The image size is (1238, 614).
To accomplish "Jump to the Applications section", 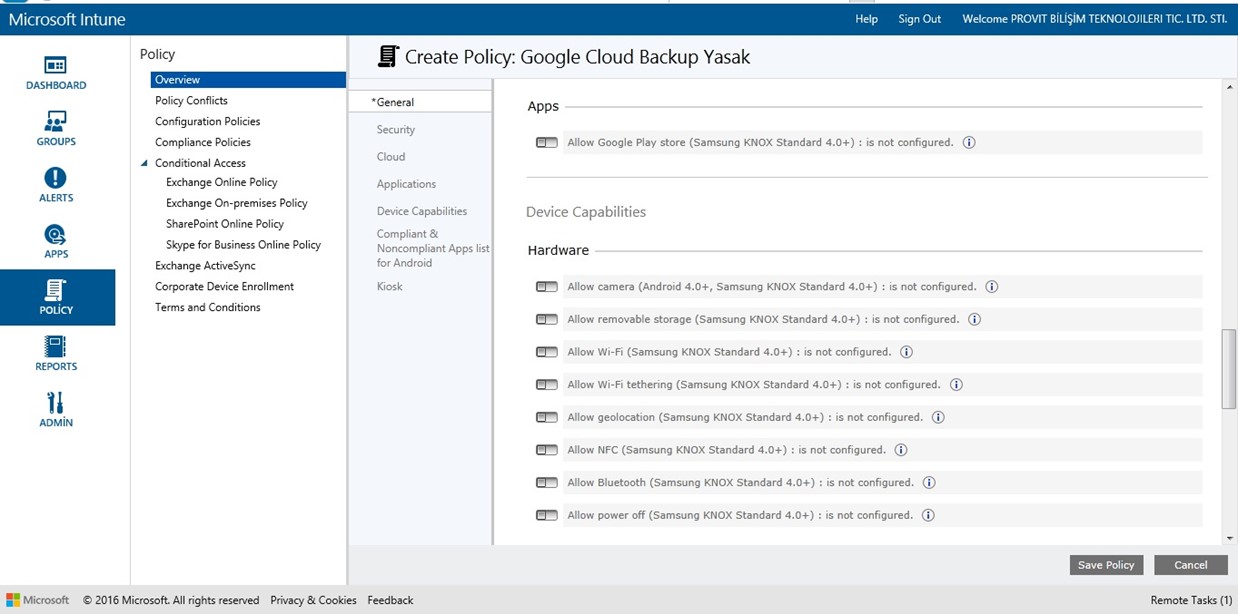I will (x=406, y=184).
